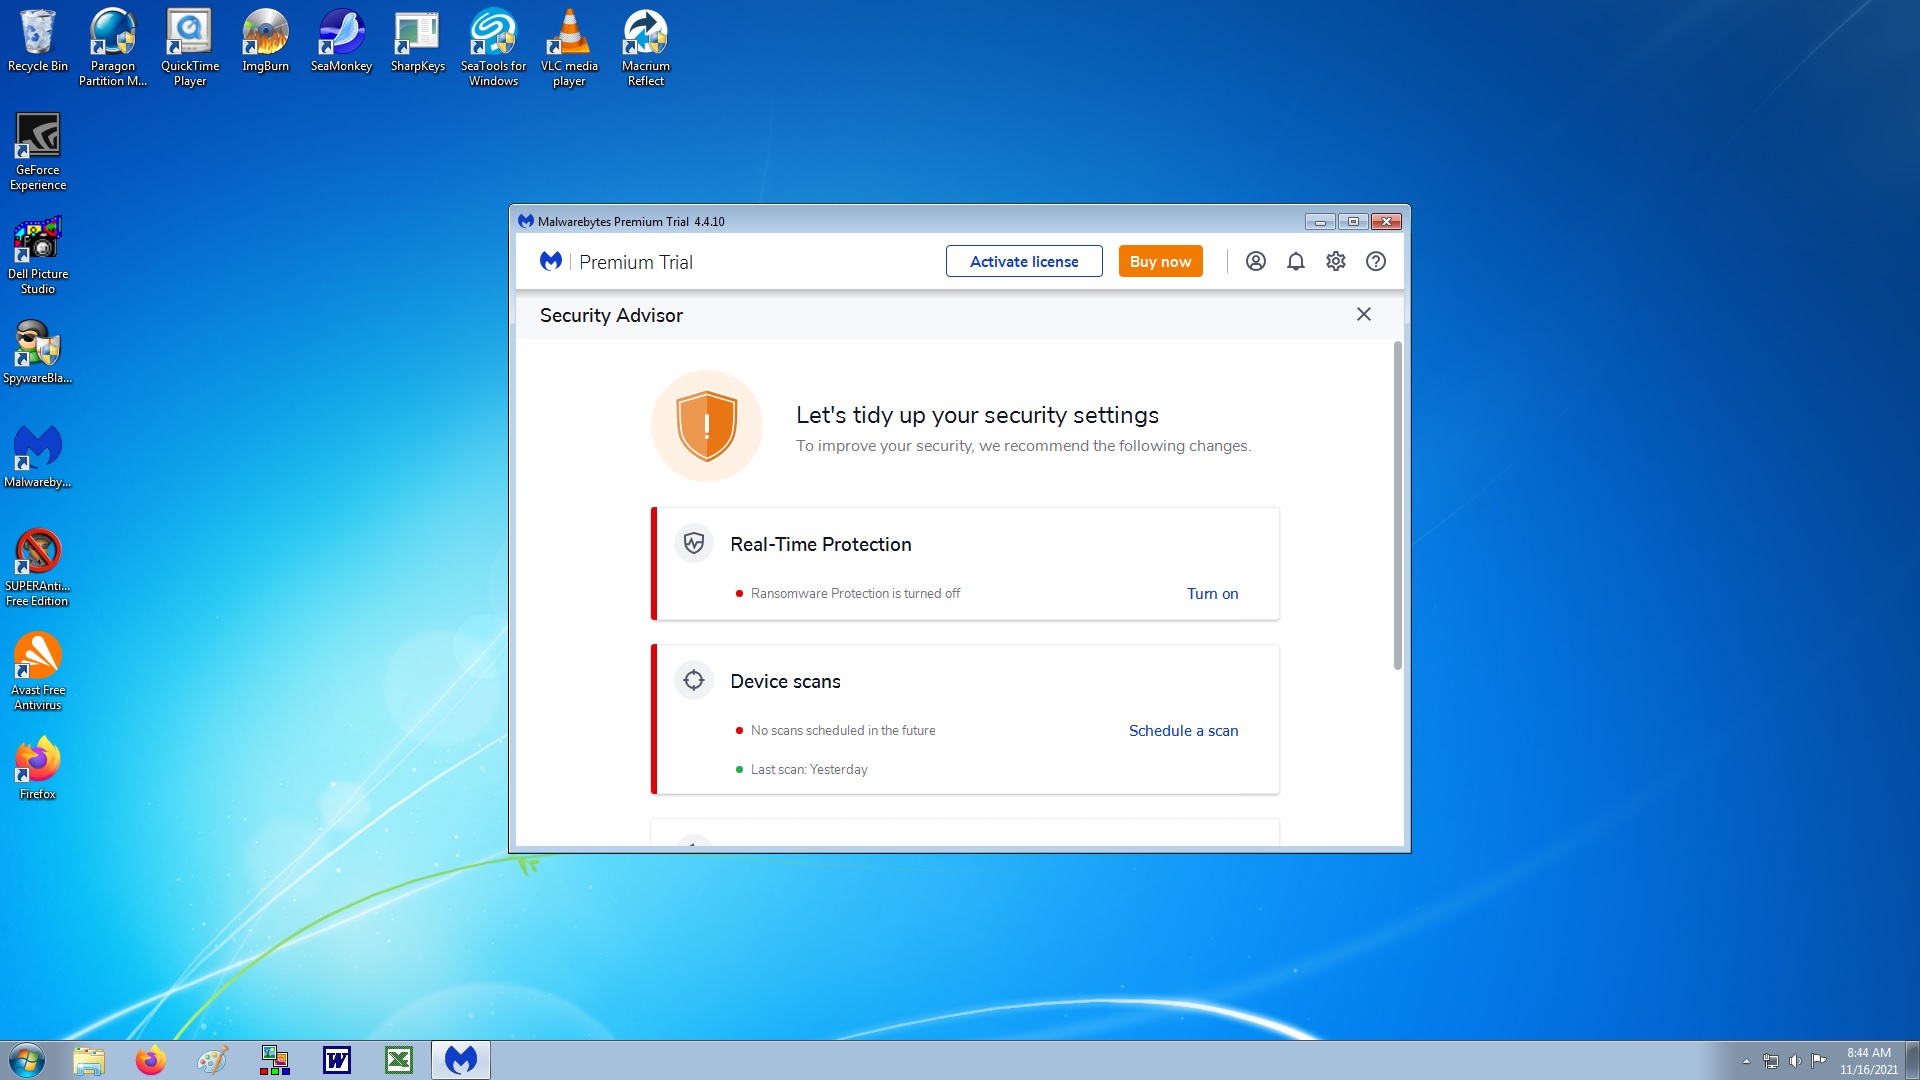Select SpywareBlaster desktop shortcut
1920x1080 pixels.
38,352
